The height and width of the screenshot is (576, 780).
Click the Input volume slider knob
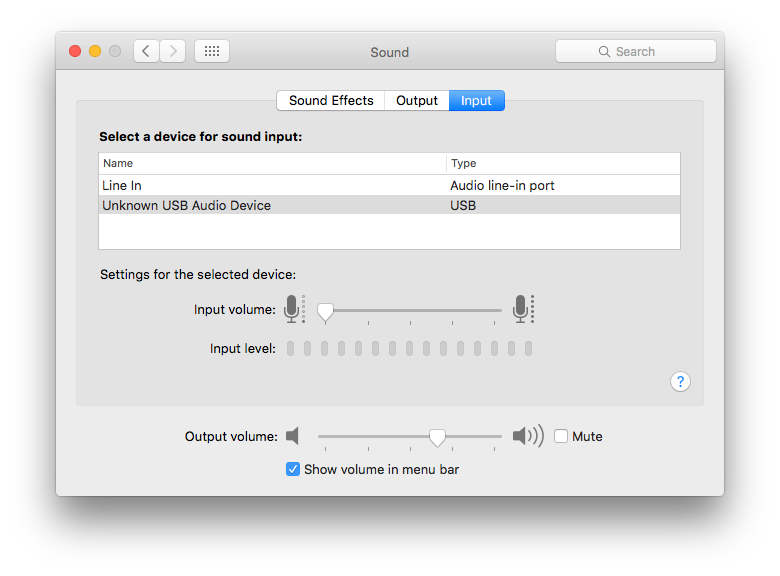325,311
